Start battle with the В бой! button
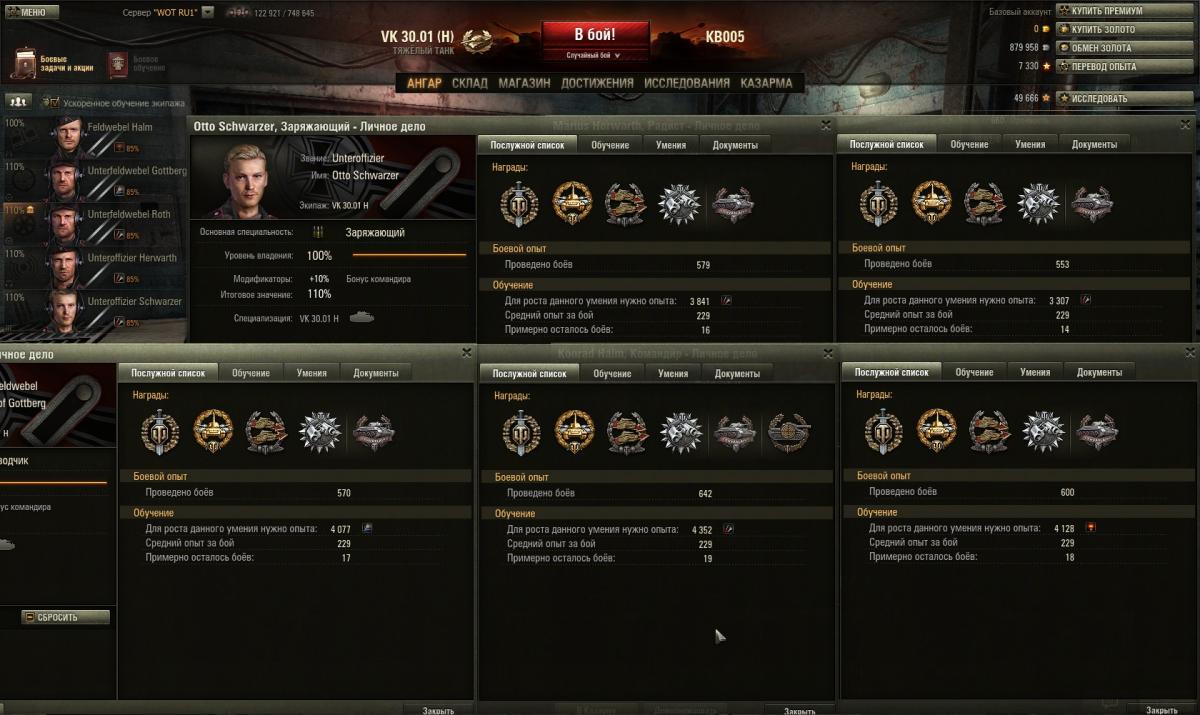 (x=594, y=35)
